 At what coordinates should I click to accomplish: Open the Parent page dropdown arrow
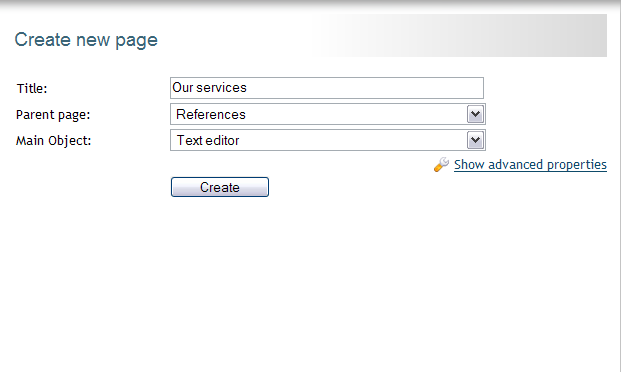click(475, 114)
